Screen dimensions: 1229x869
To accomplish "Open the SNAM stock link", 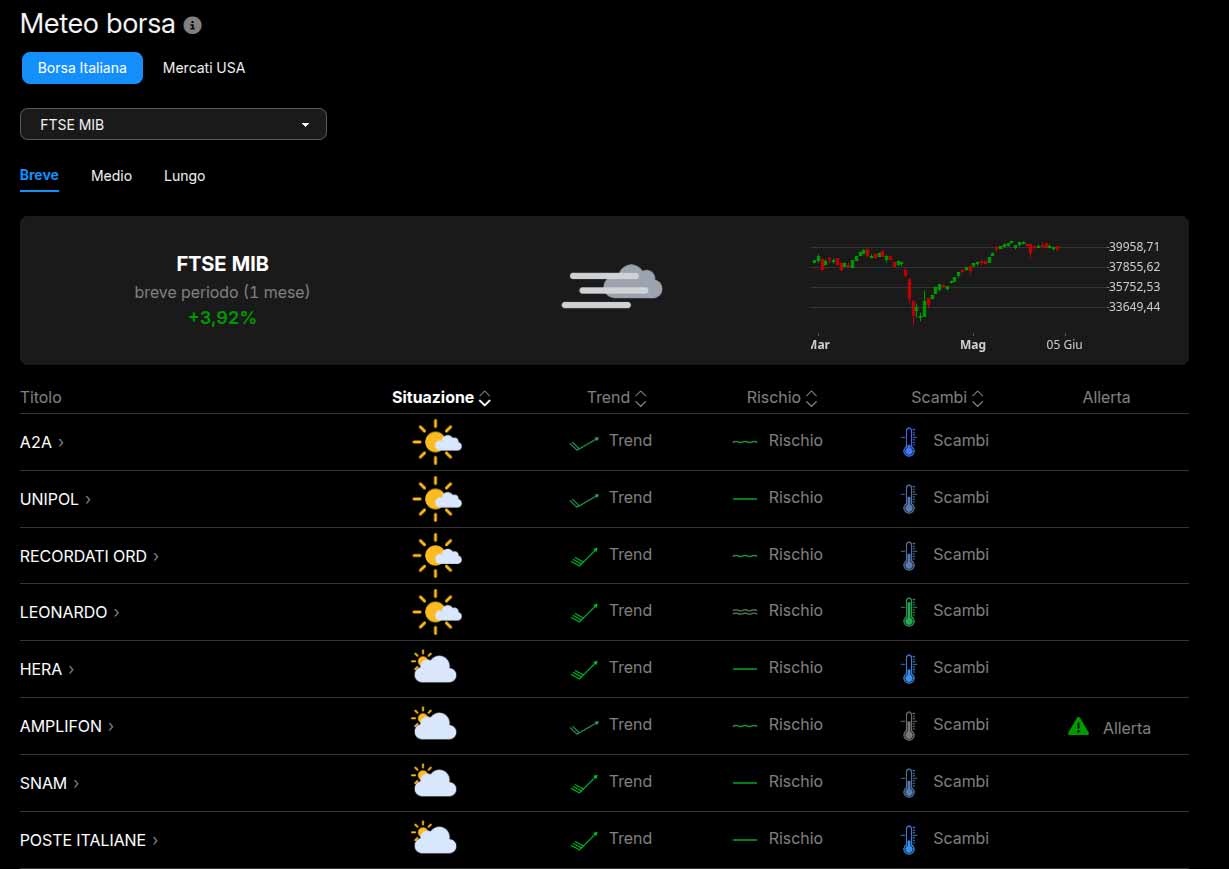I will [44, 783].
